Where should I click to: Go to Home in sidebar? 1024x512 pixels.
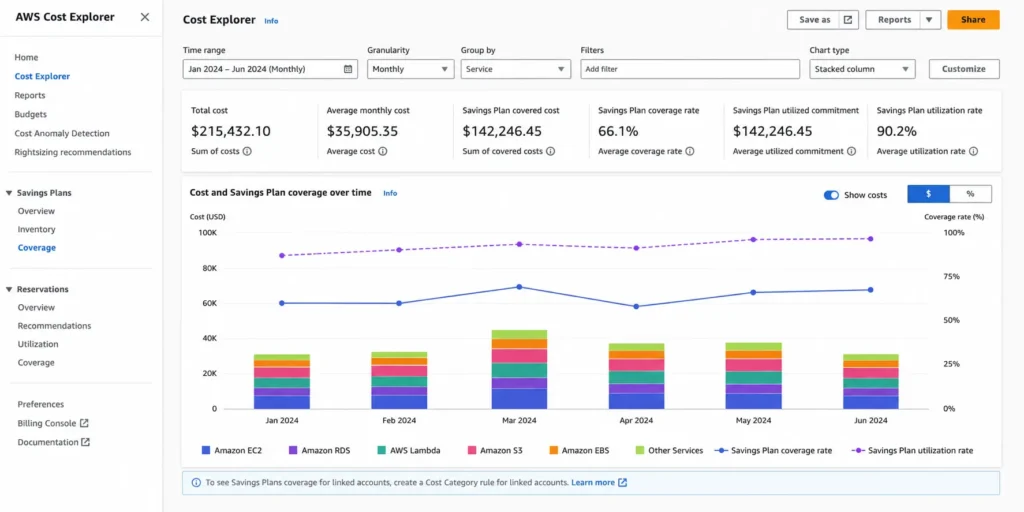click(x=26, y=57)
